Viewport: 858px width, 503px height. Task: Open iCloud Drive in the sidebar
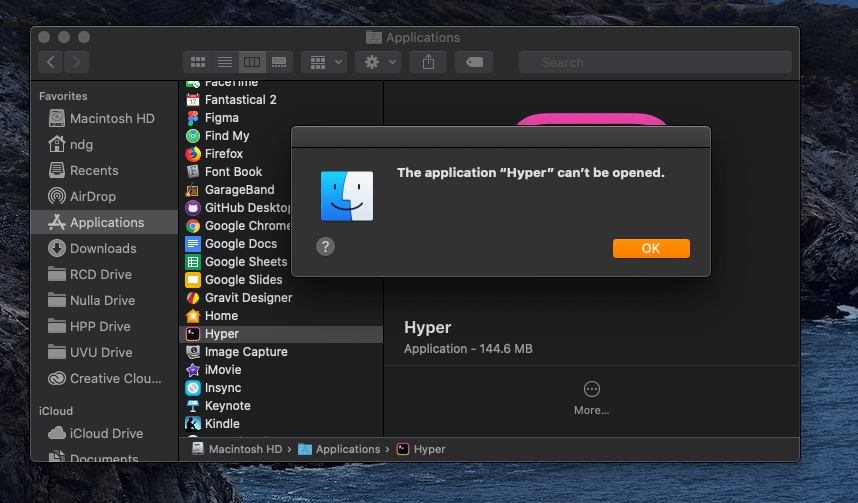(x=104, y=433)
